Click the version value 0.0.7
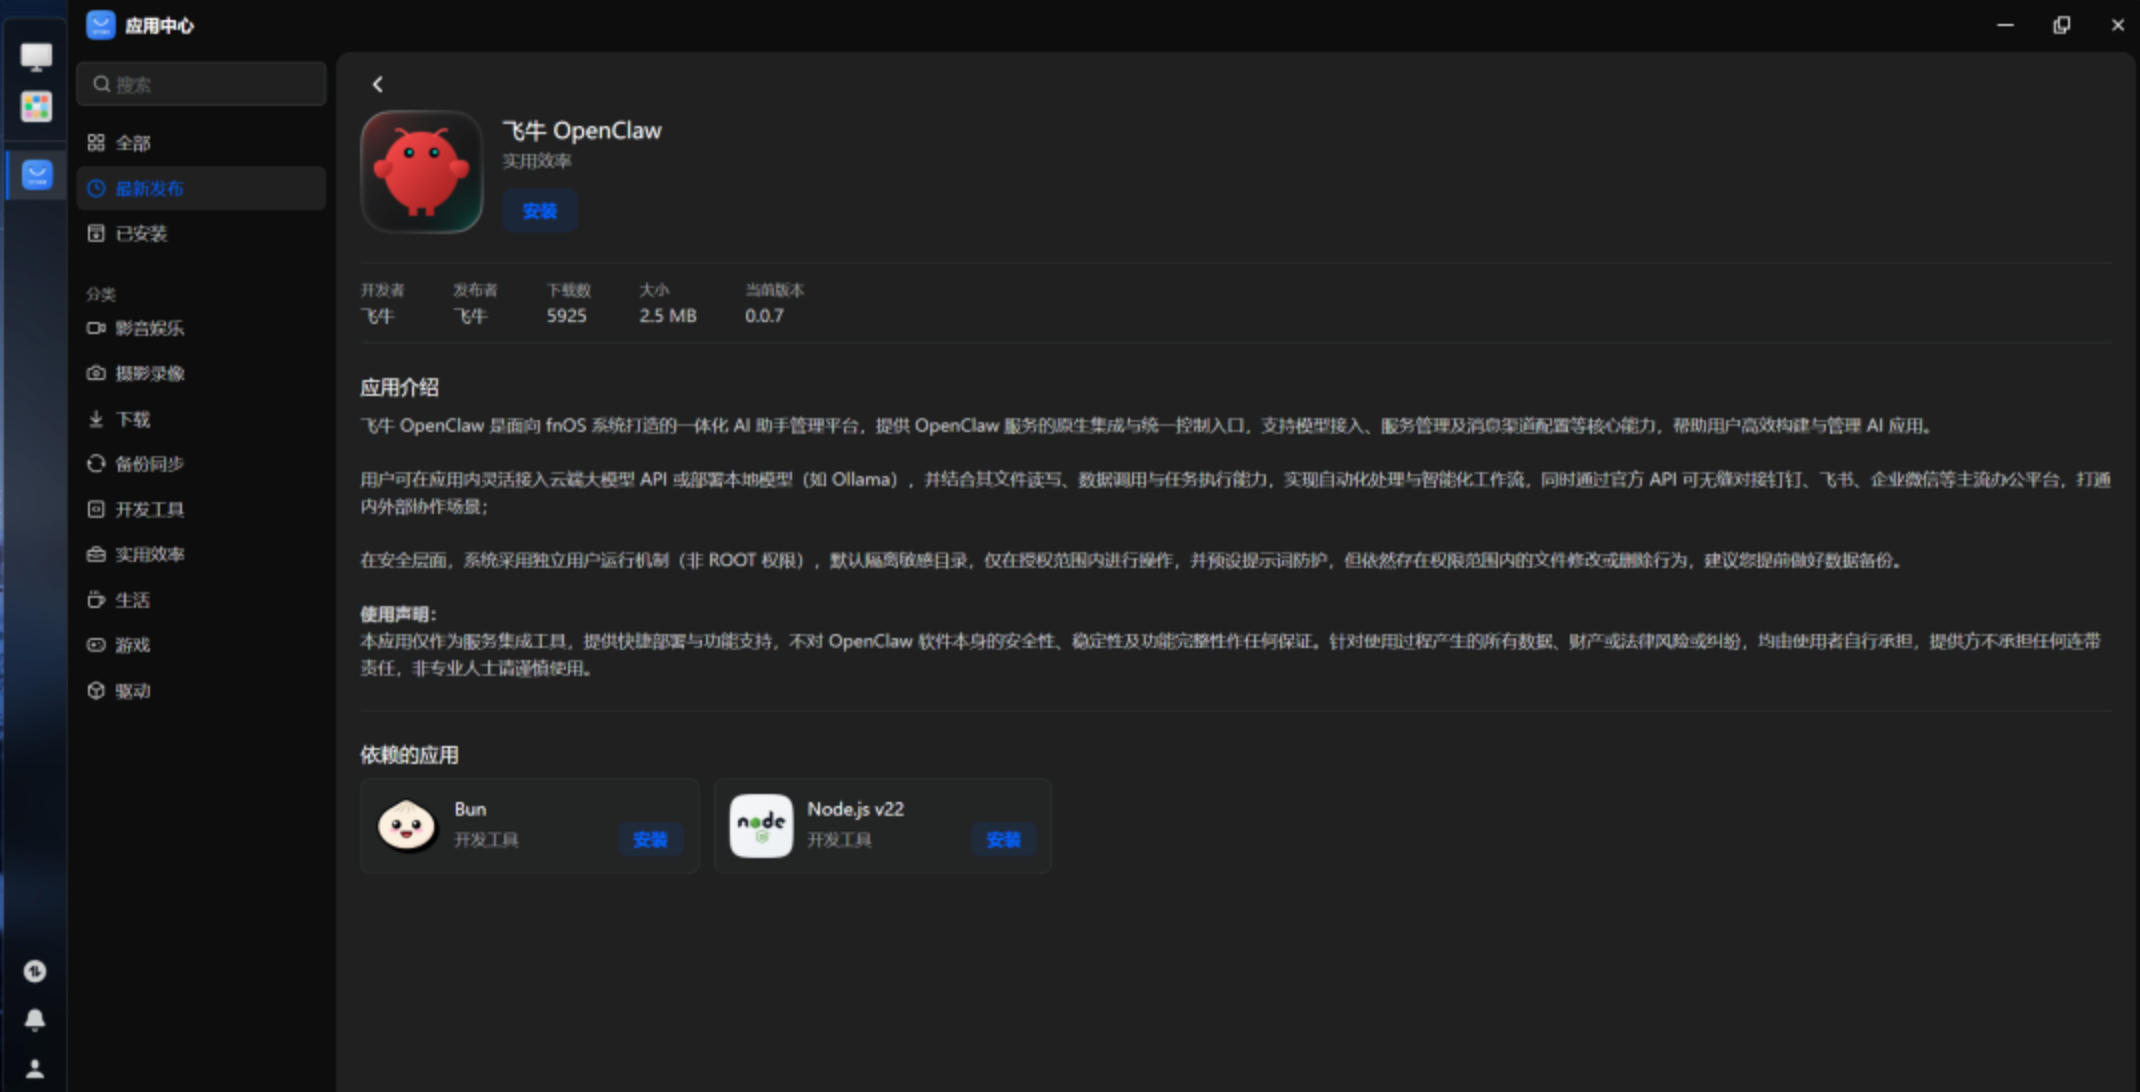2140x1092 pixels. point(764,316)
